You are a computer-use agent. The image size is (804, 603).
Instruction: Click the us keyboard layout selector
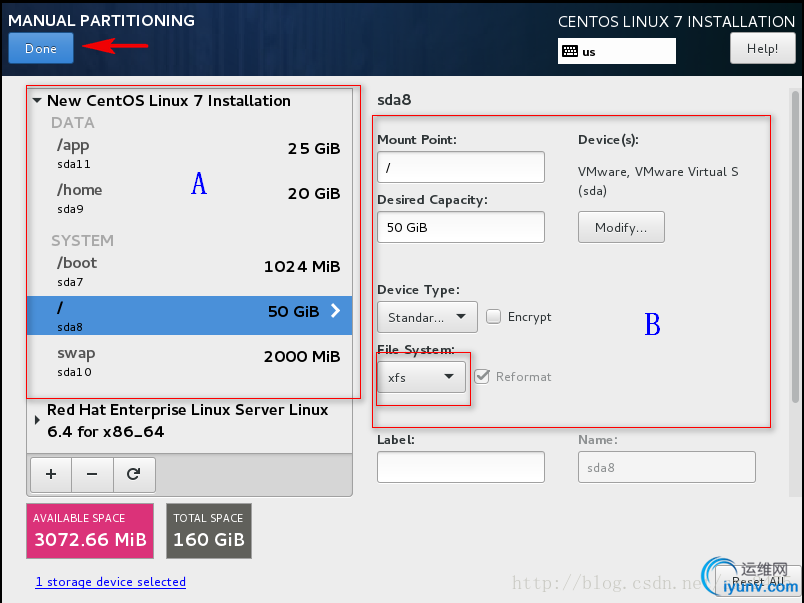pyautogui.click(x=617, y=51)
